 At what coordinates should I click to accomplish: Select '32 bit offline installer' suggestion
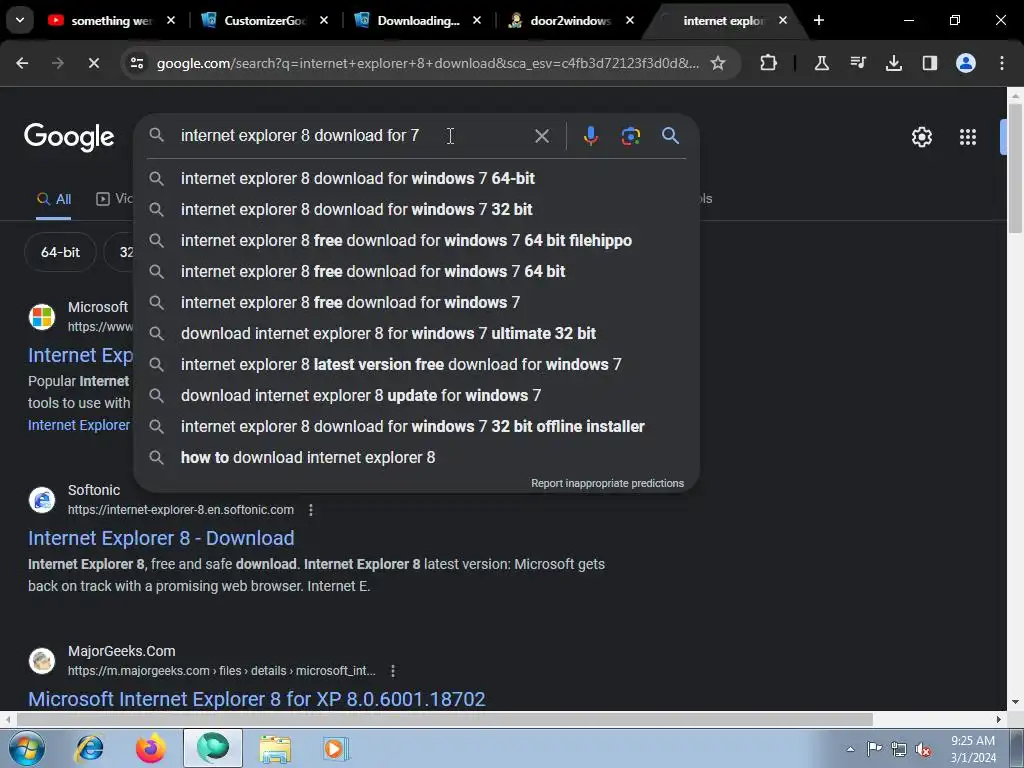[417, 426]
